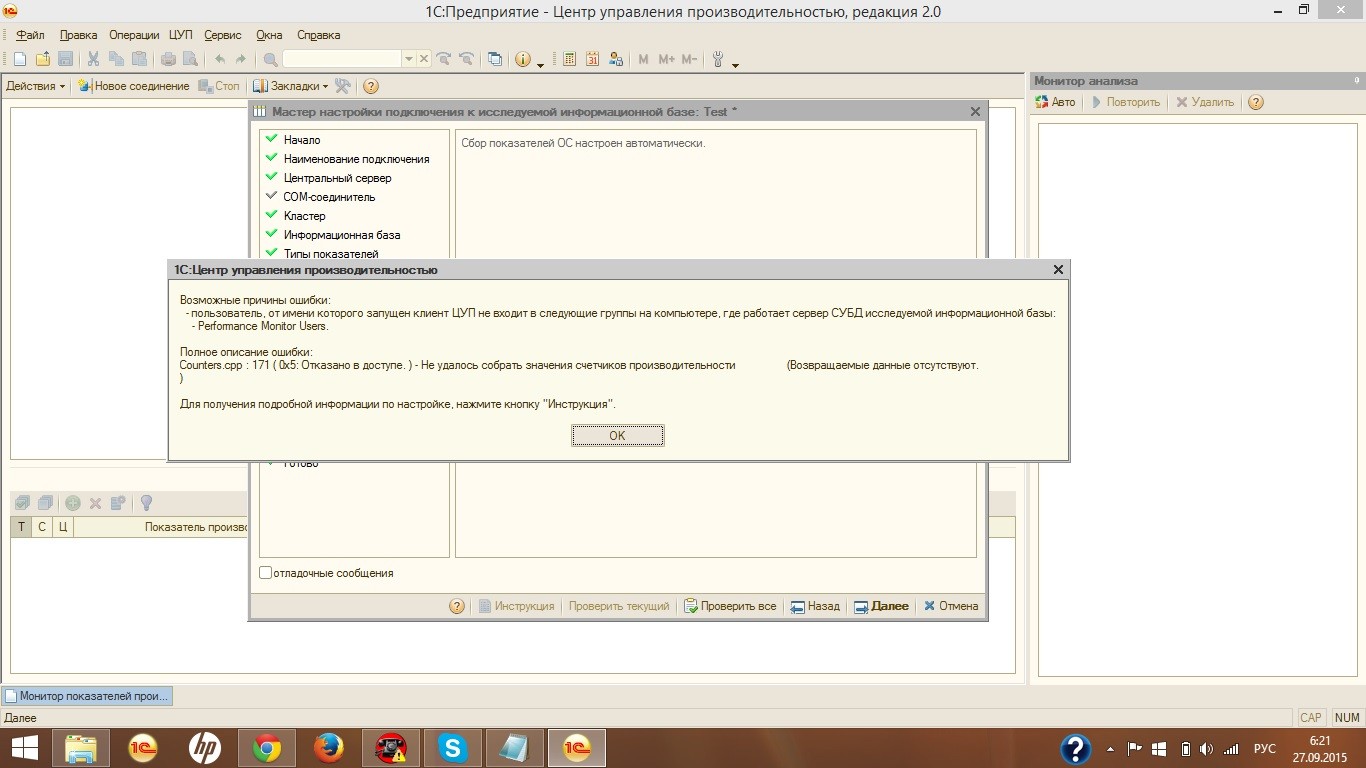Expand the Действия dropdown
The height and width of the screenshot is (768, 1366).
pyautogui.click(x=35, y=86)
